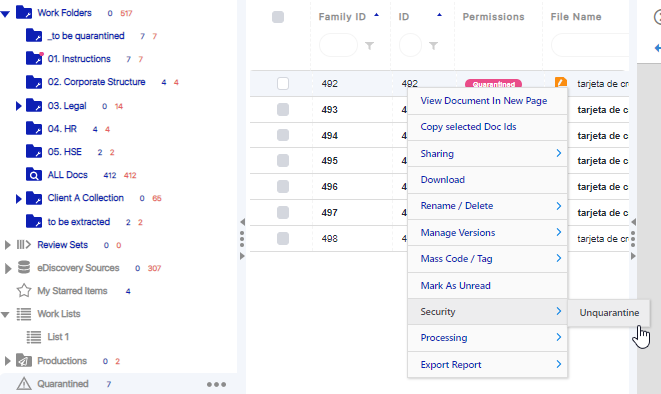Expand the 03. Legal folder
Image resolution: width=661 pixels, height=394 pixels.
click(19, 106)
